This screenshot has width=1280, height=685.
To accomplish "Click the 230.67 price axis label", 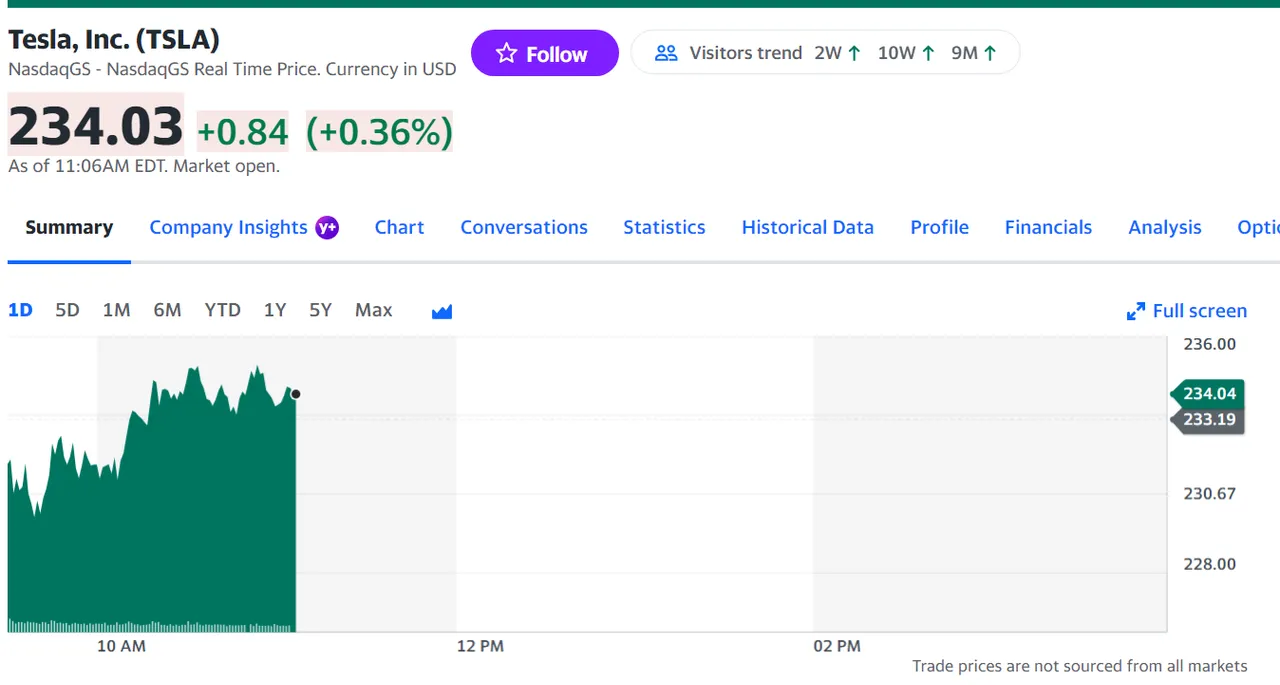I will click(x=1209, y=494).
